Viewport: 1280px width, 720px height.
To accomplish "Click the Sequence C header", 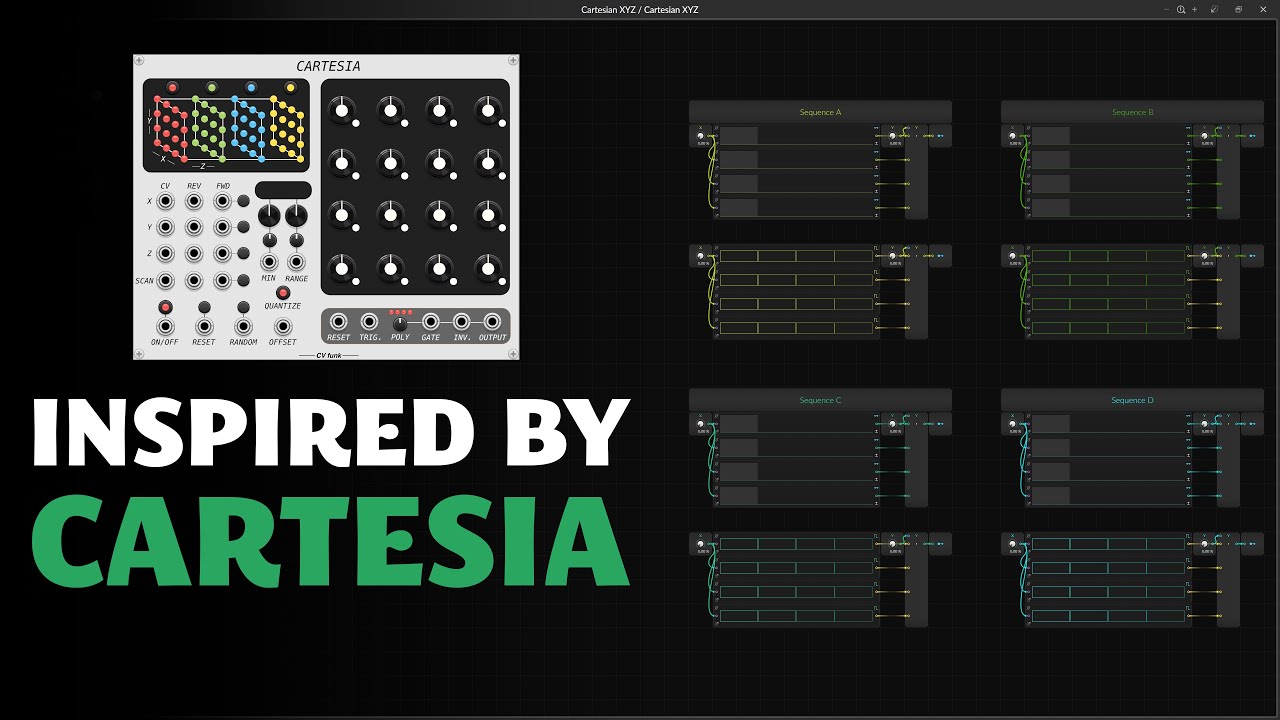I will 820,400.
